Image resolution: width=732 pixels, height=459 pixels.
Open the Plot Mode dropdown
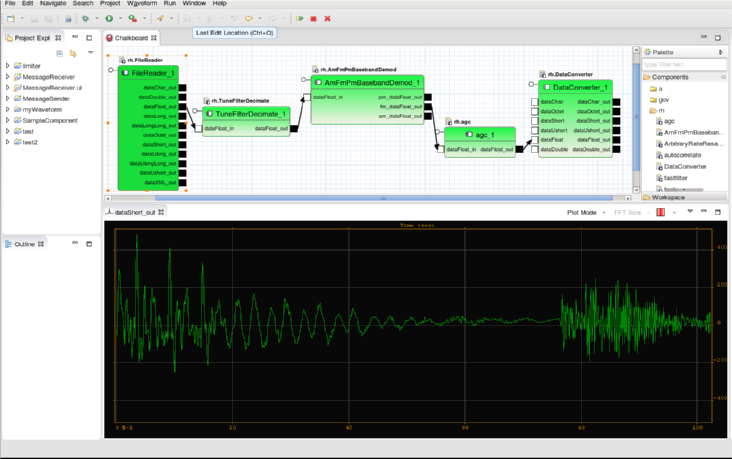tap(585, 212)
